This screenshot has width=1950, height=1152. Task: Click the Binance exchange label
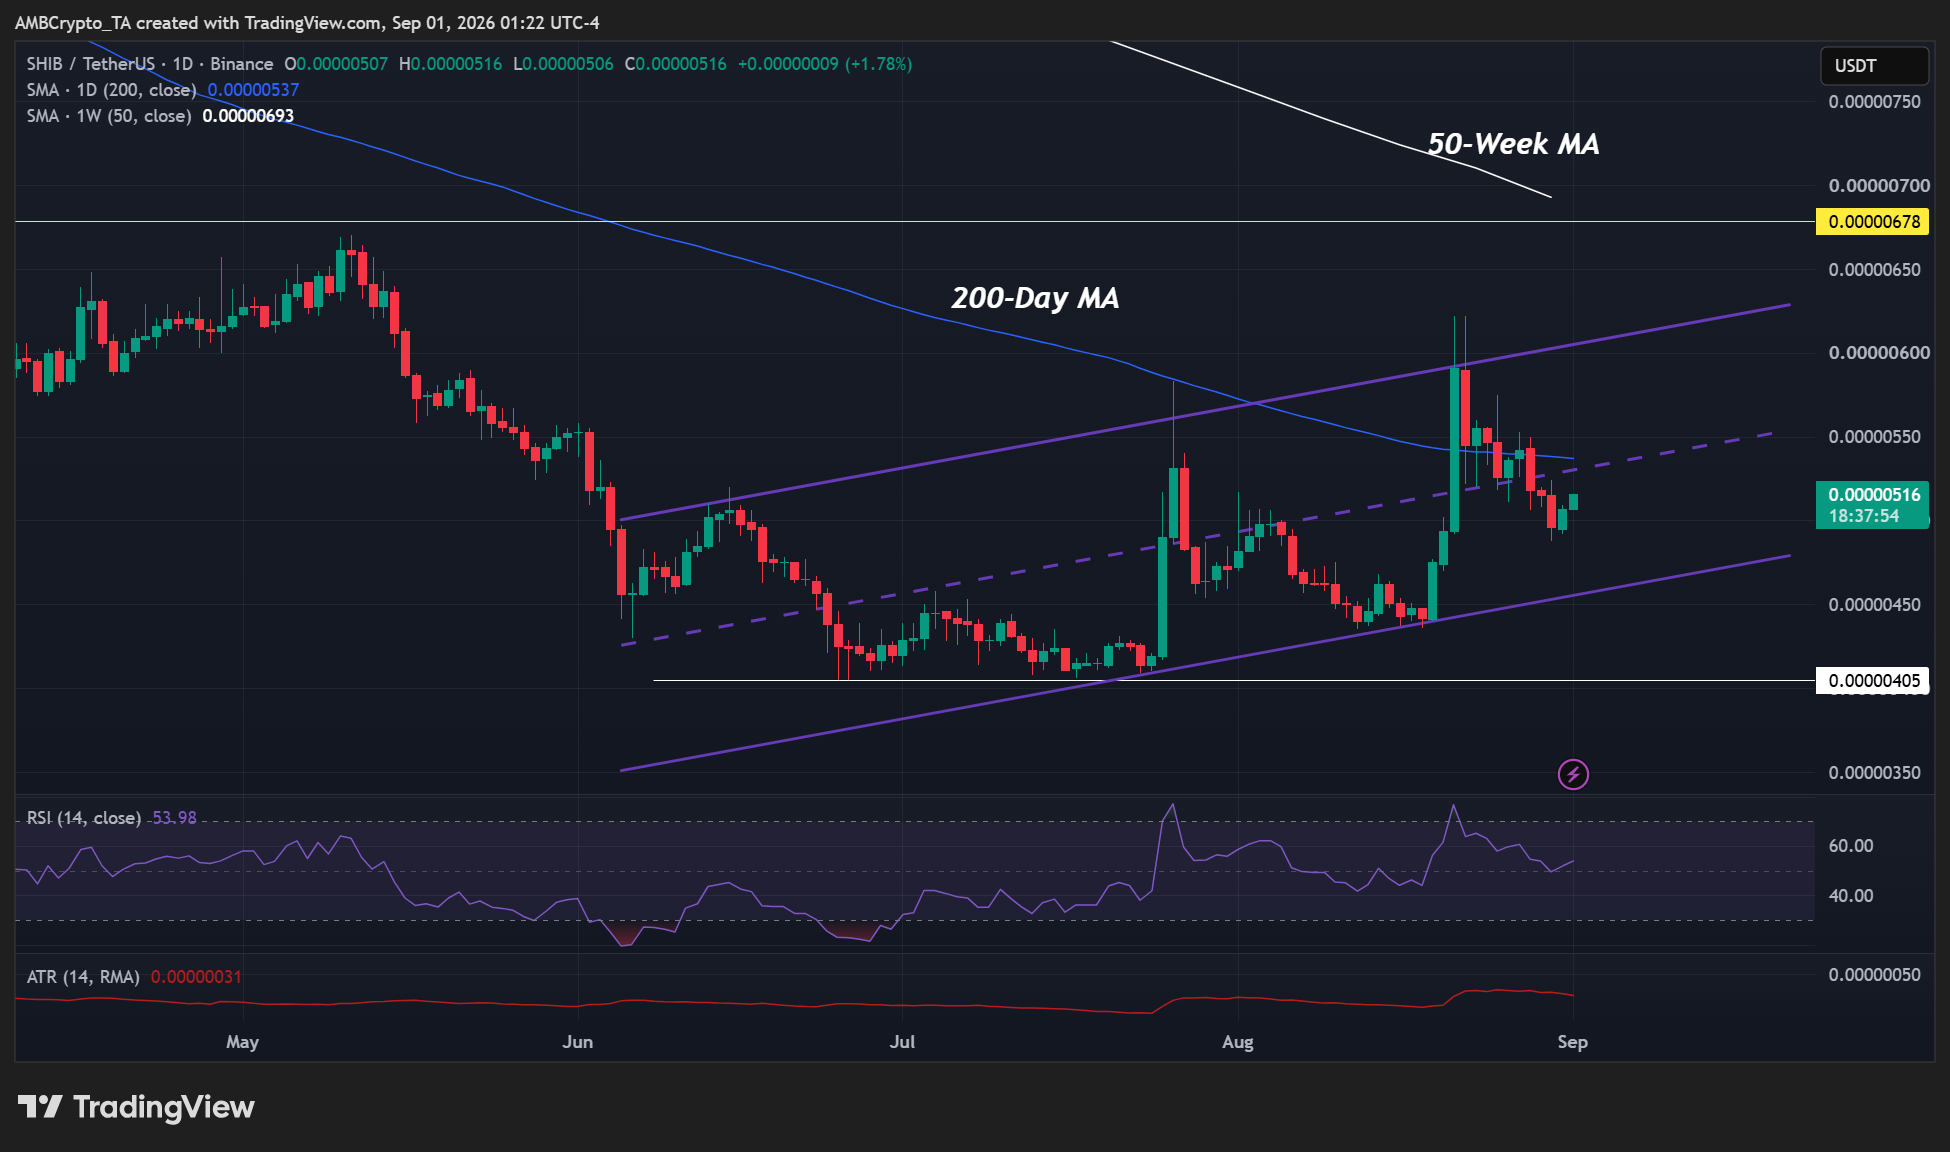(241, 64)
